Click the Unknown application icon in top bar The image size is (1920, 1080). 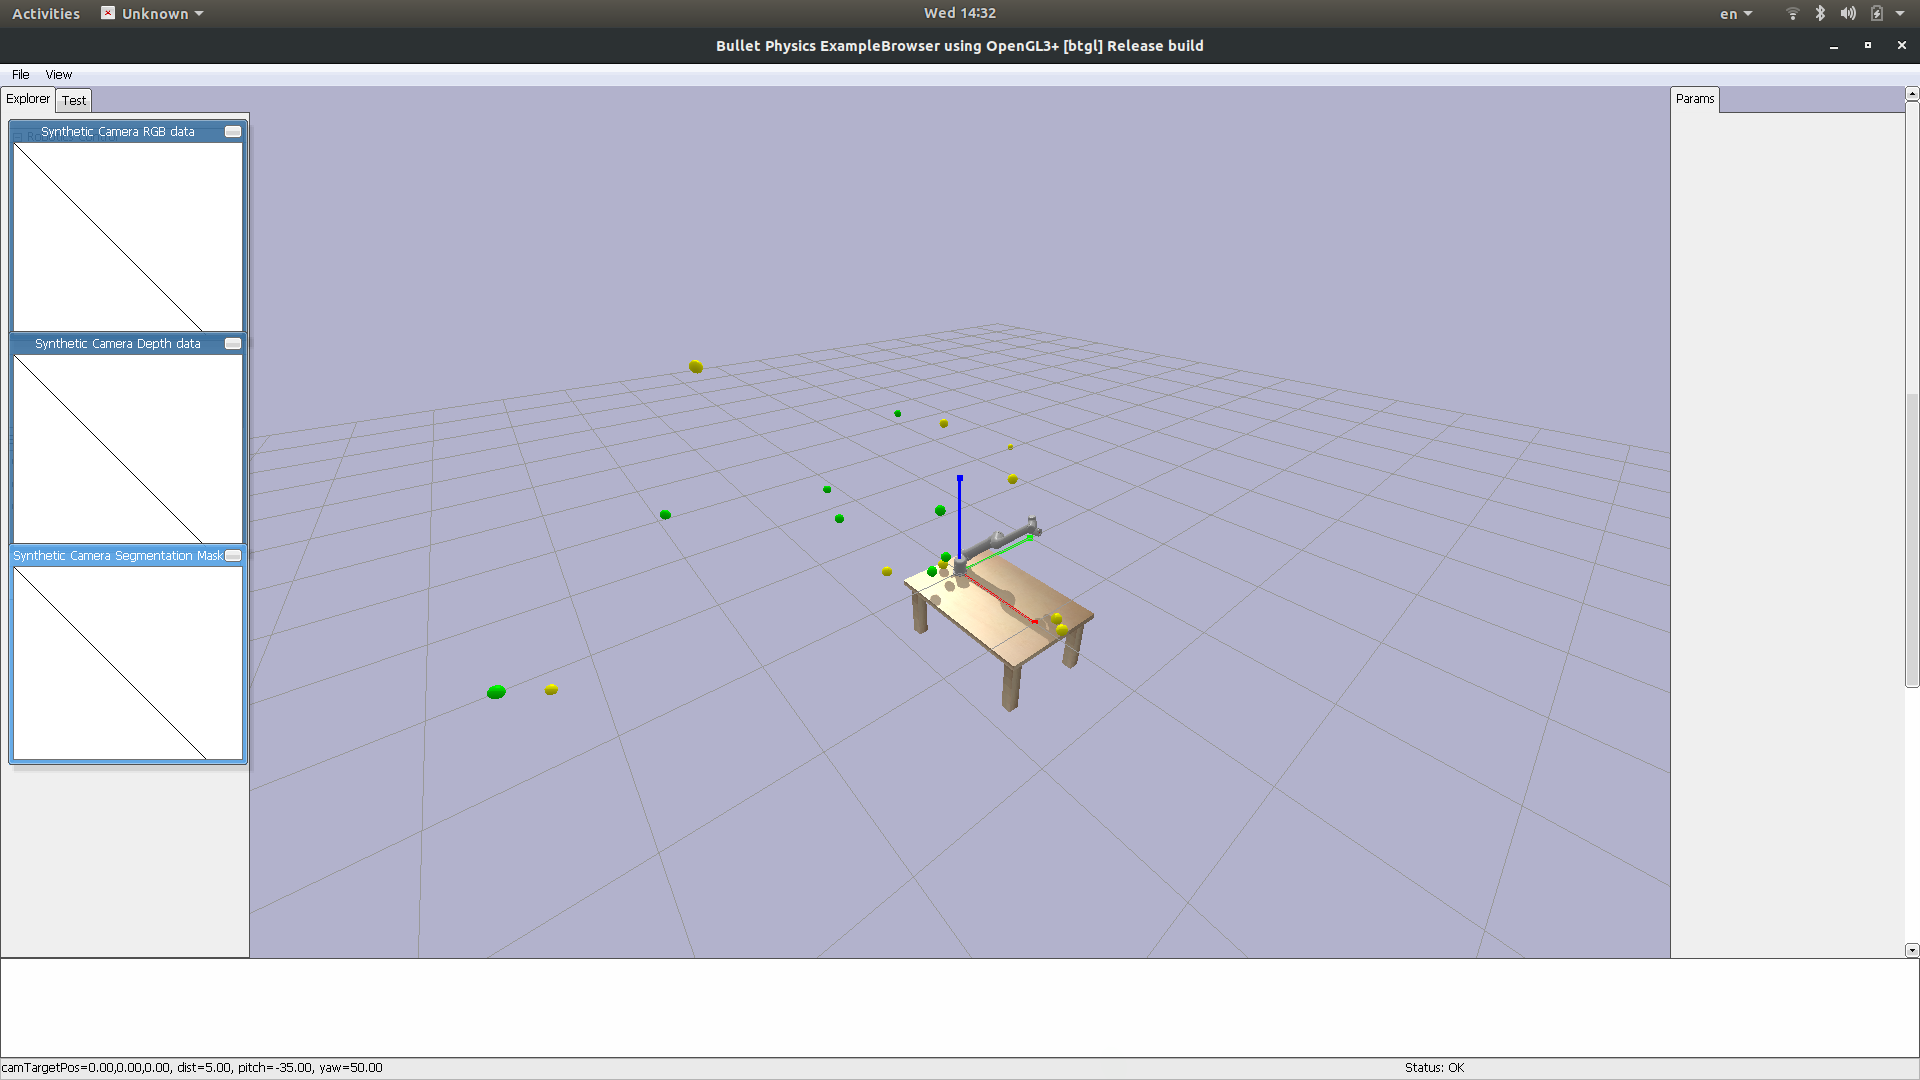tap(107, 13)
